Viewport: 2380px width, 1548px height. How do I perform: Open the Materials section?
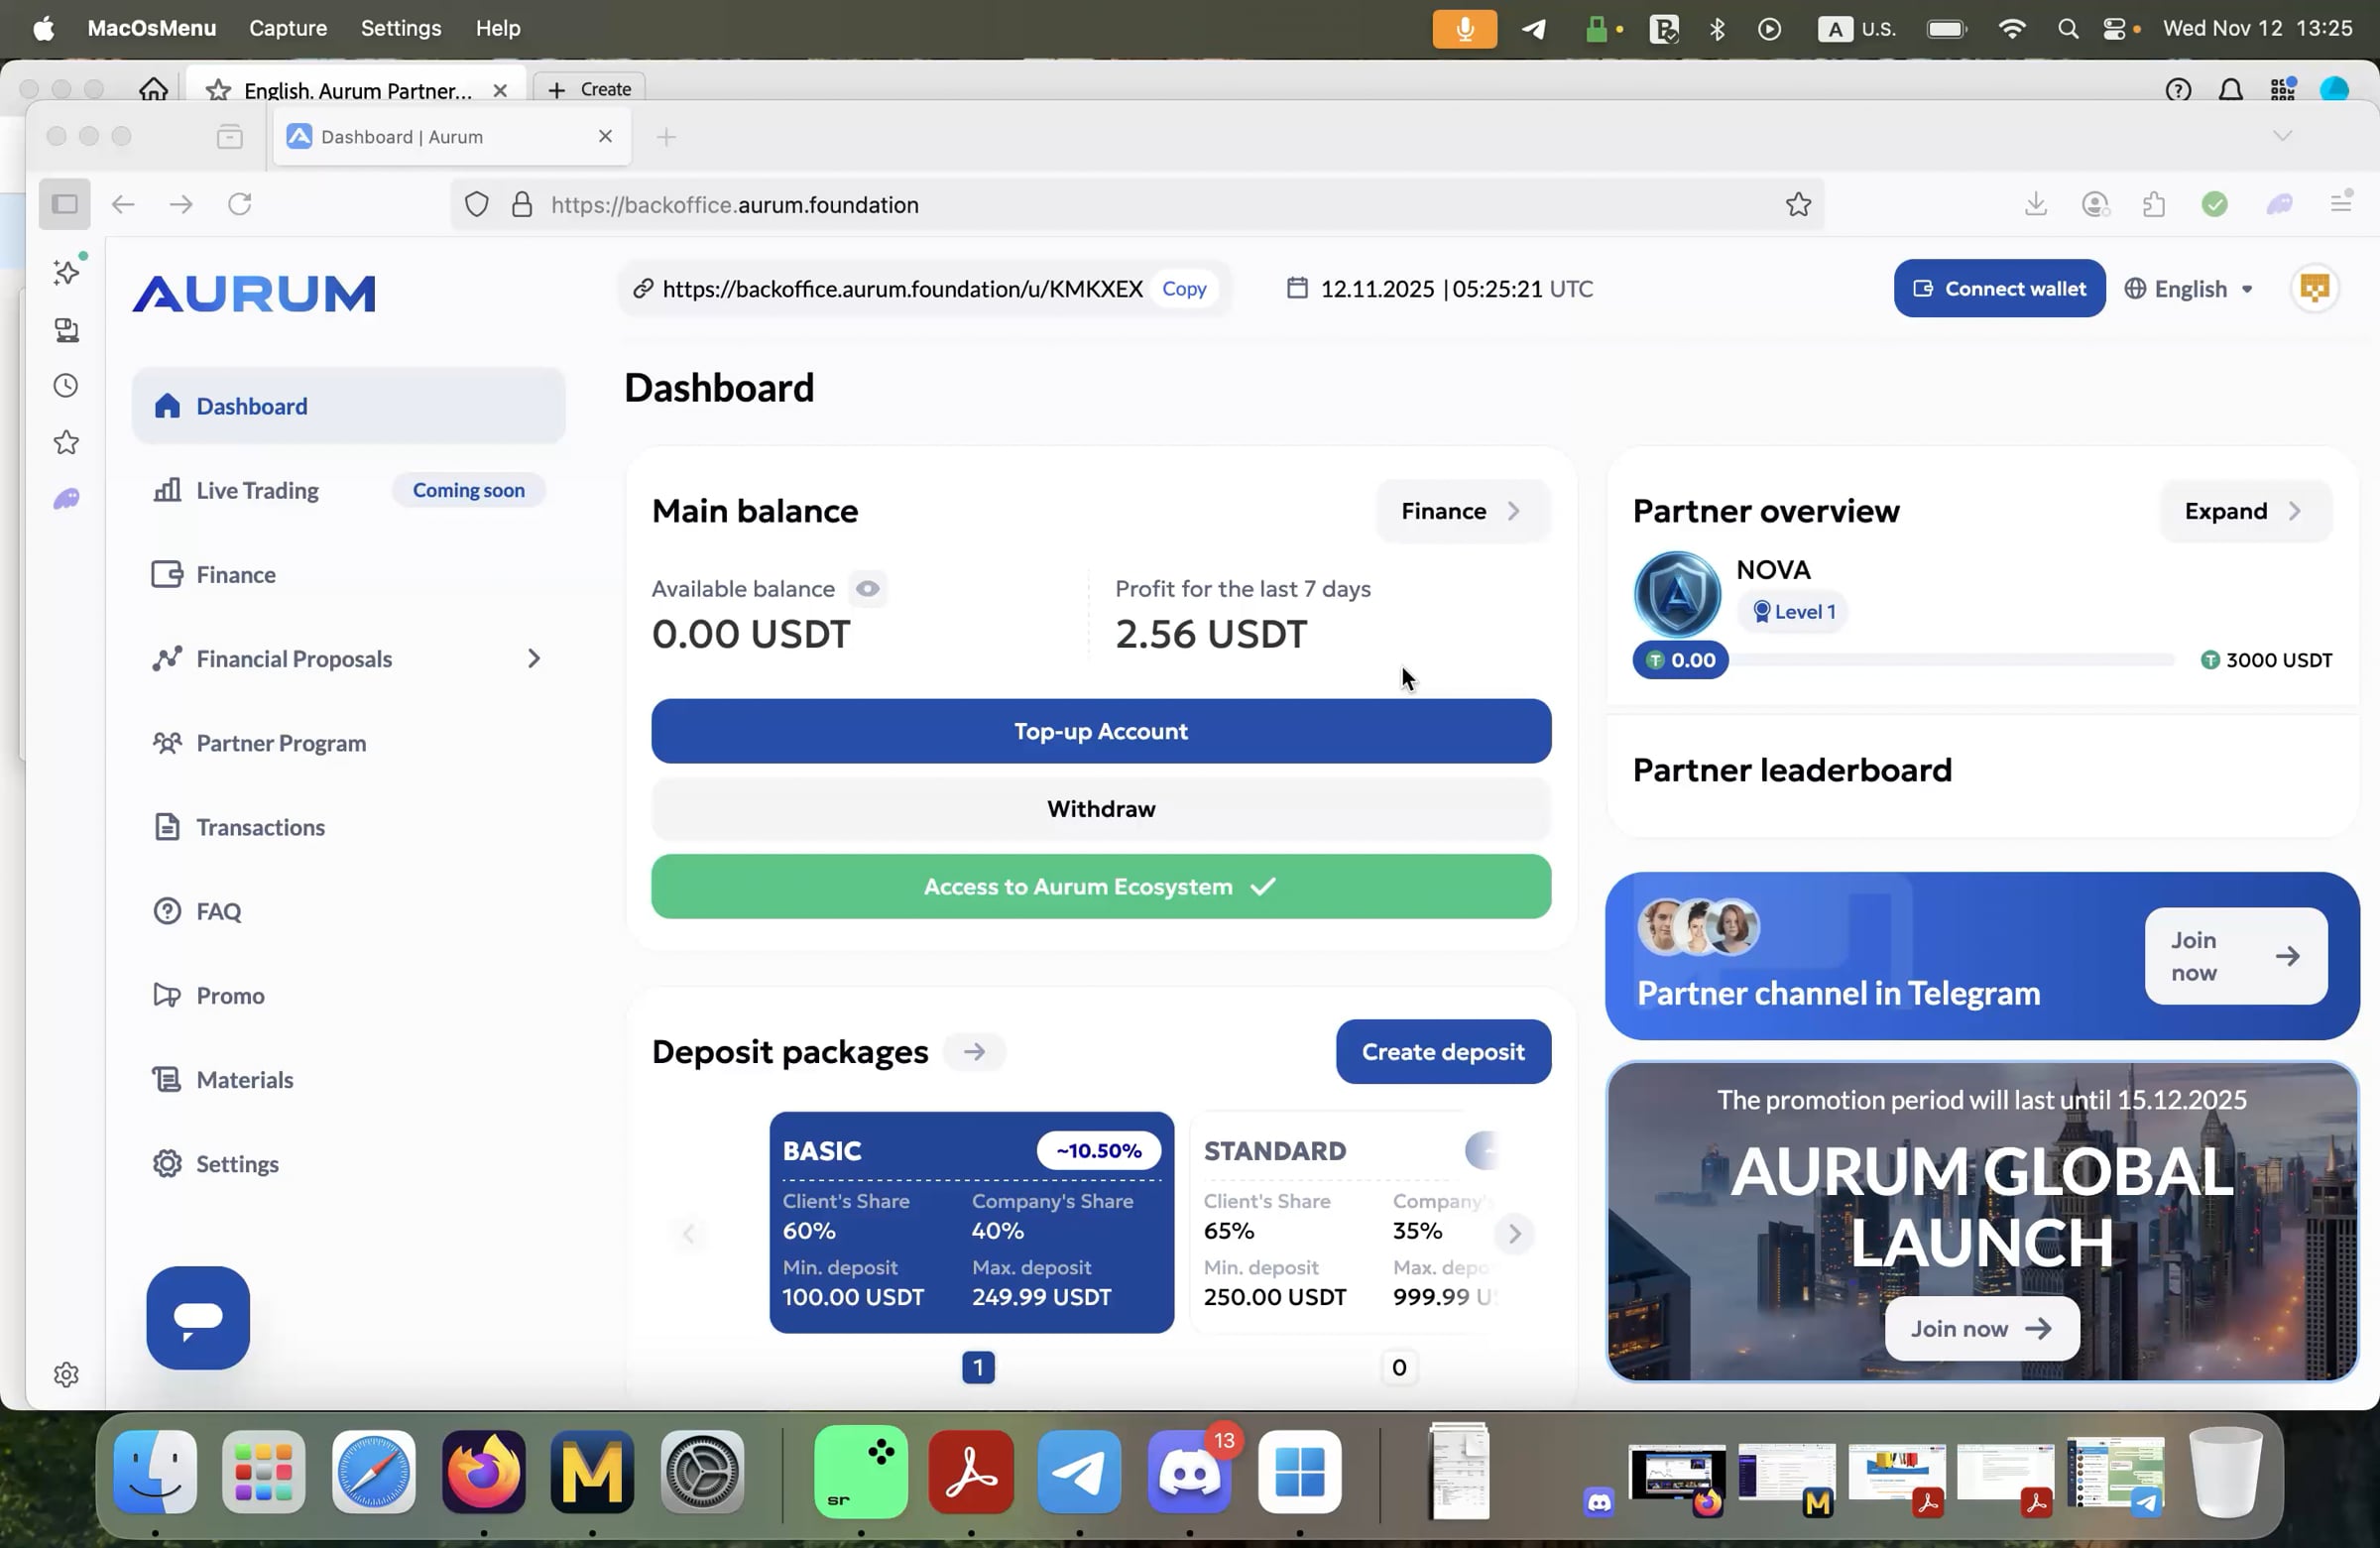click(x=349, y=1079)
